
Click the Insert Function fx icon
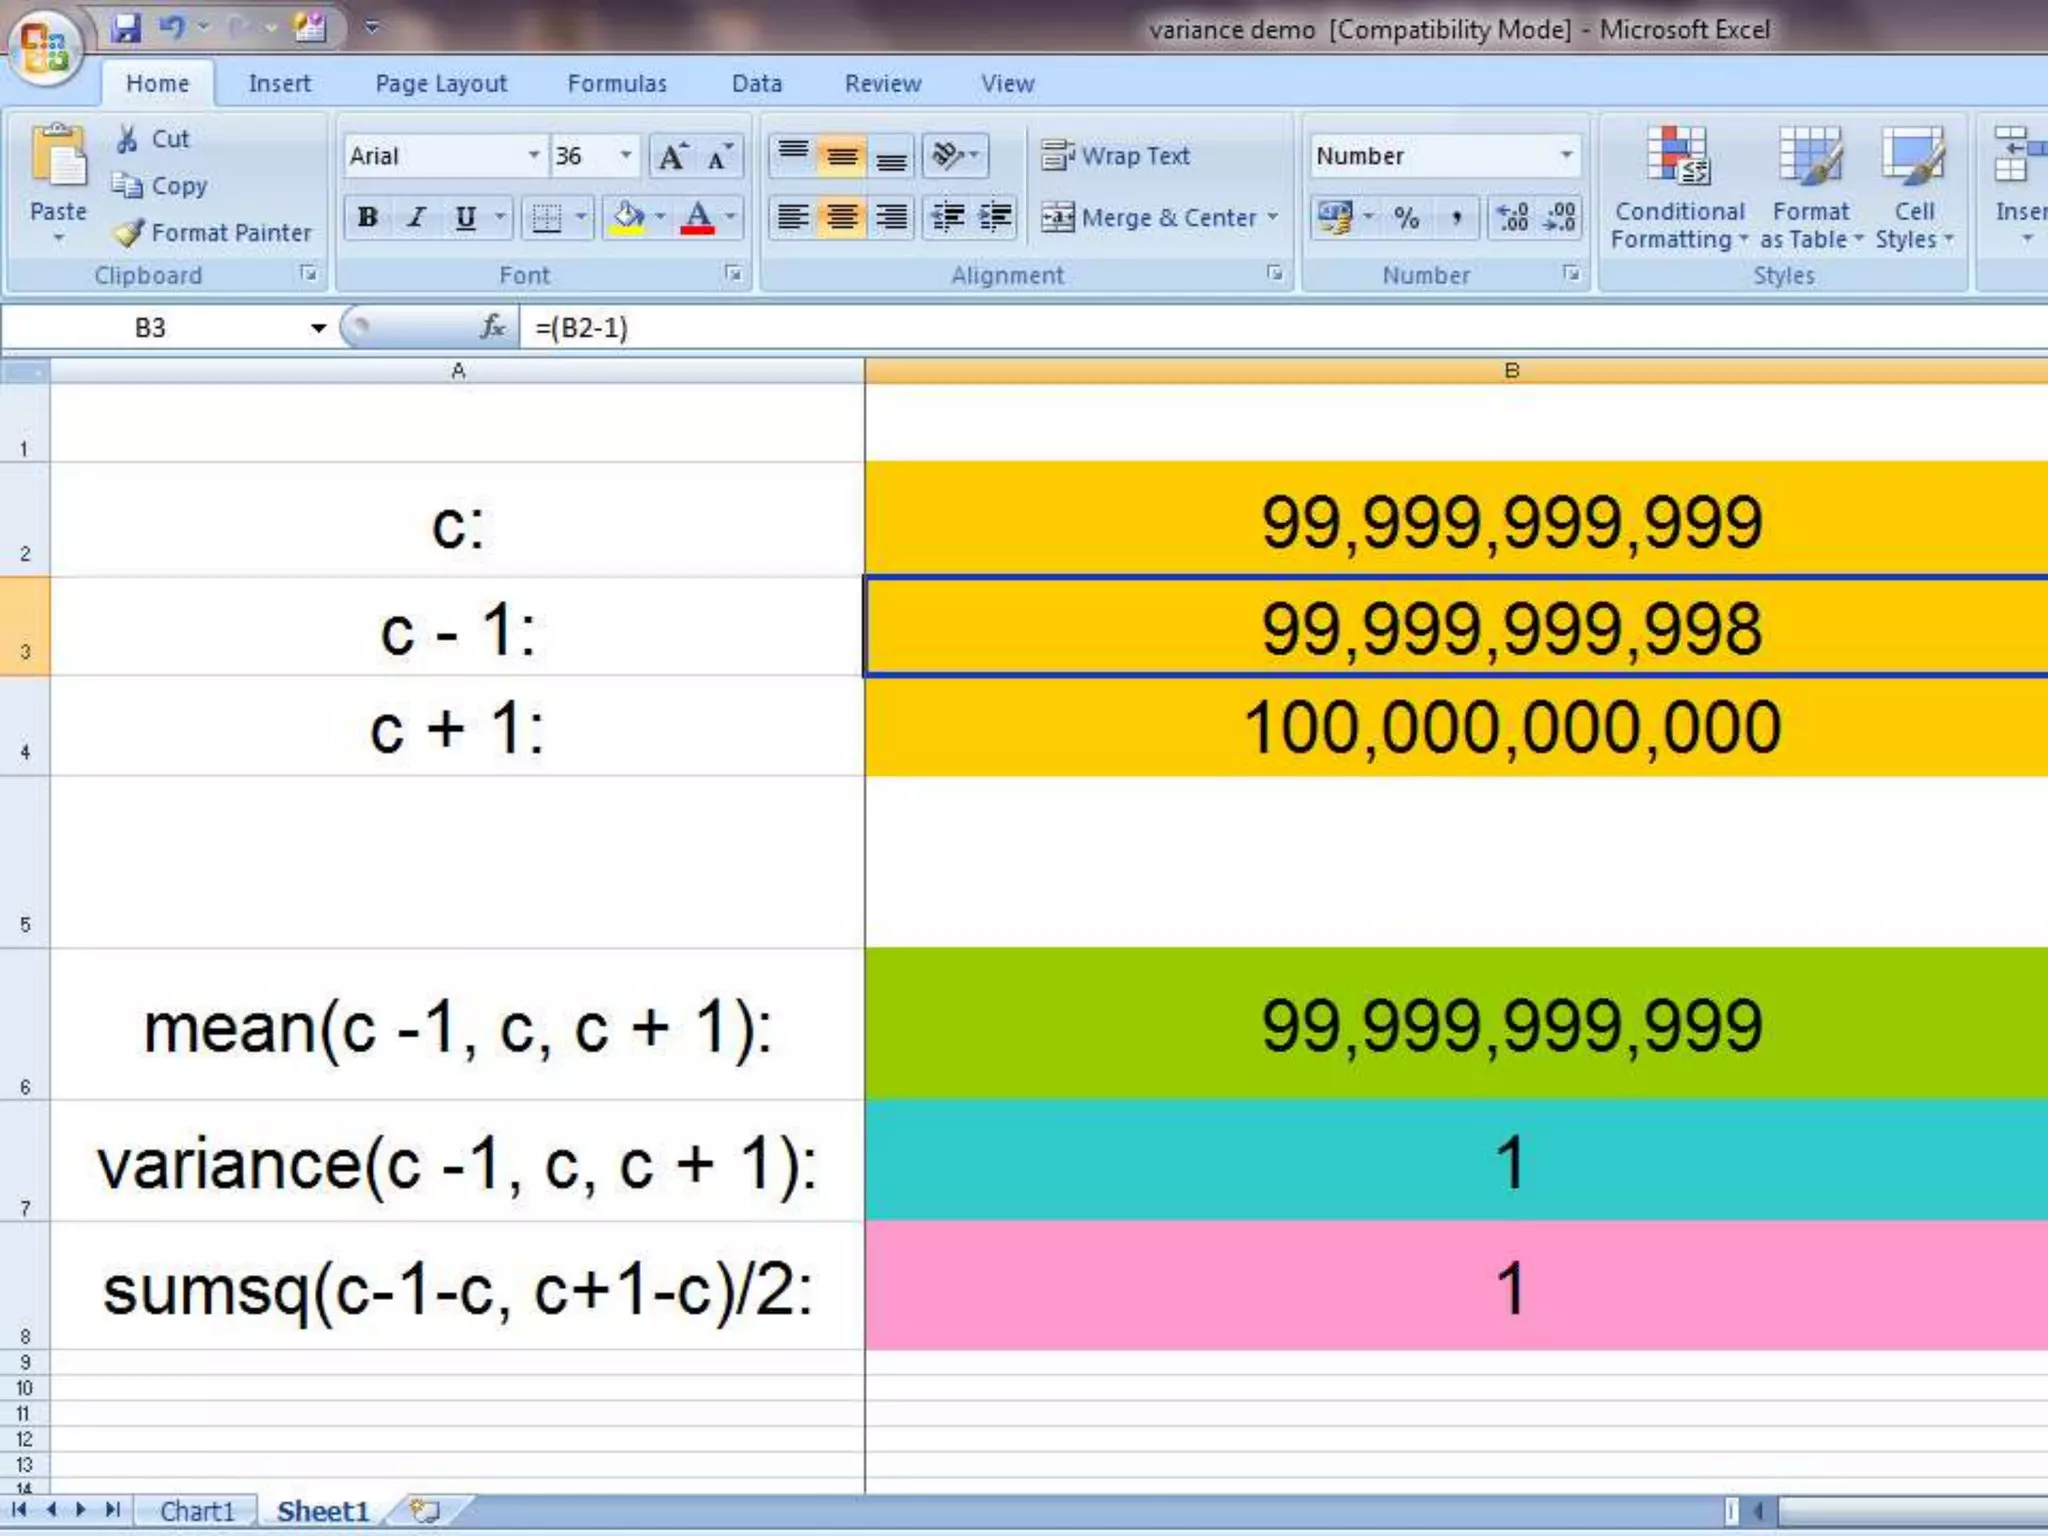click(x=492, y=327)
